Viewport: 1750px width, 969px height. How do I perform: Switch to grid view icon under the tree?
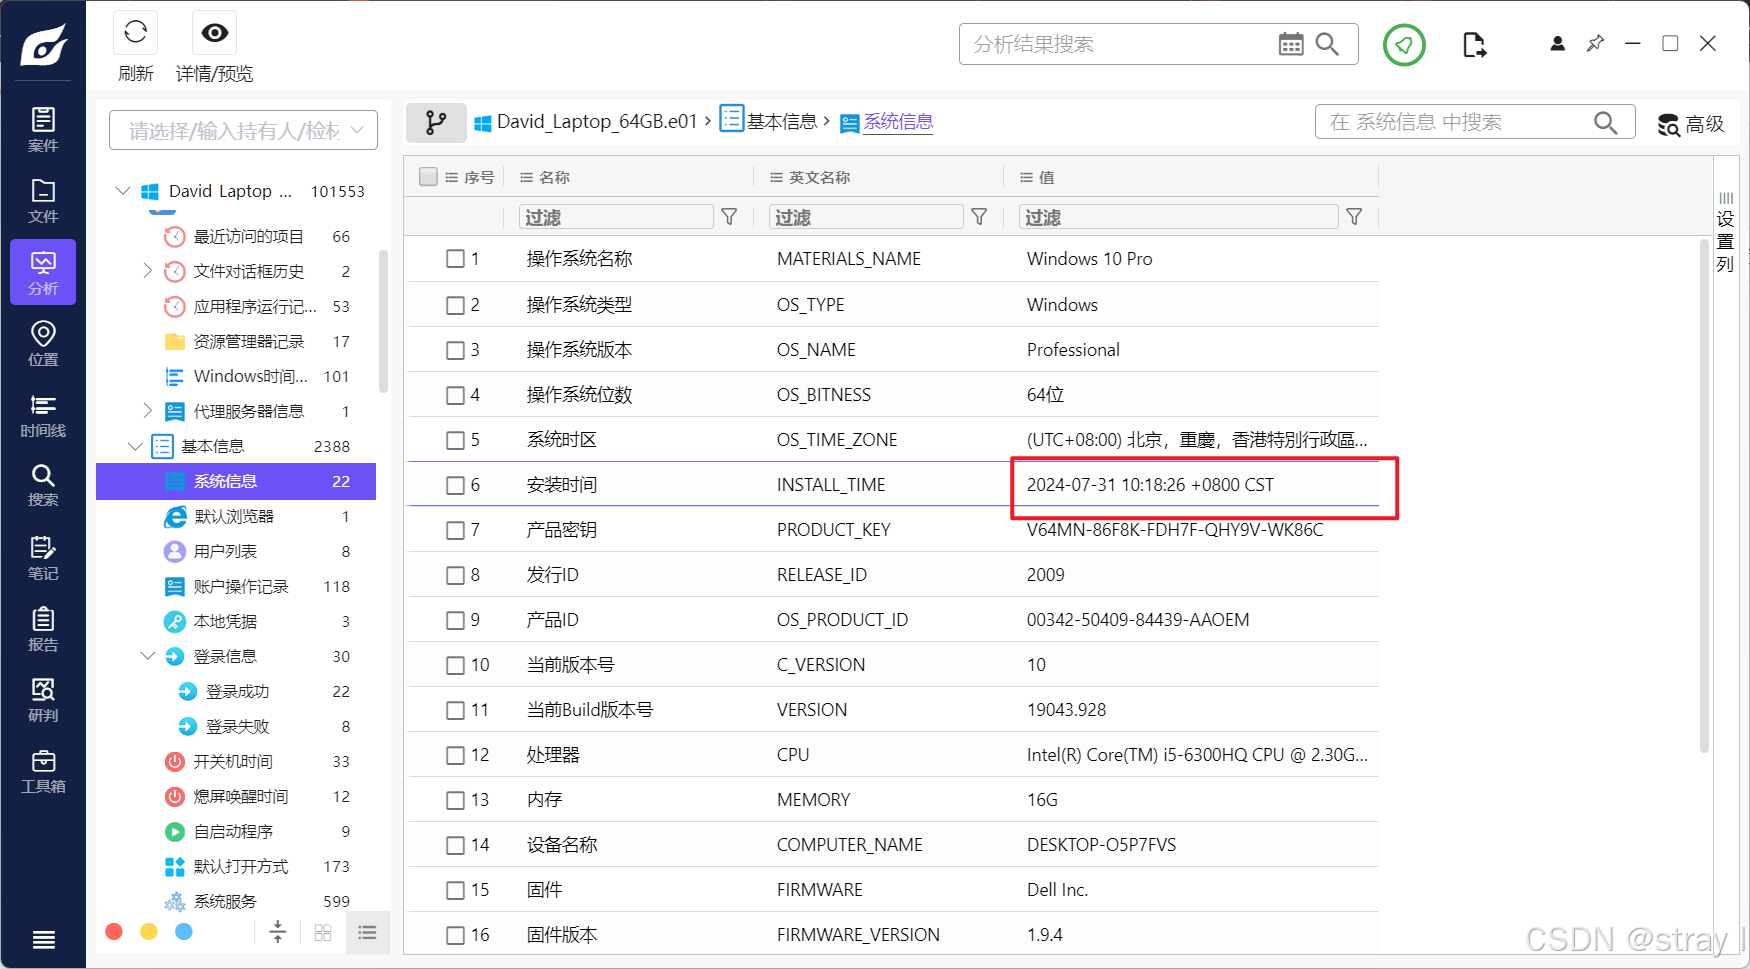[x=323, y=932]
